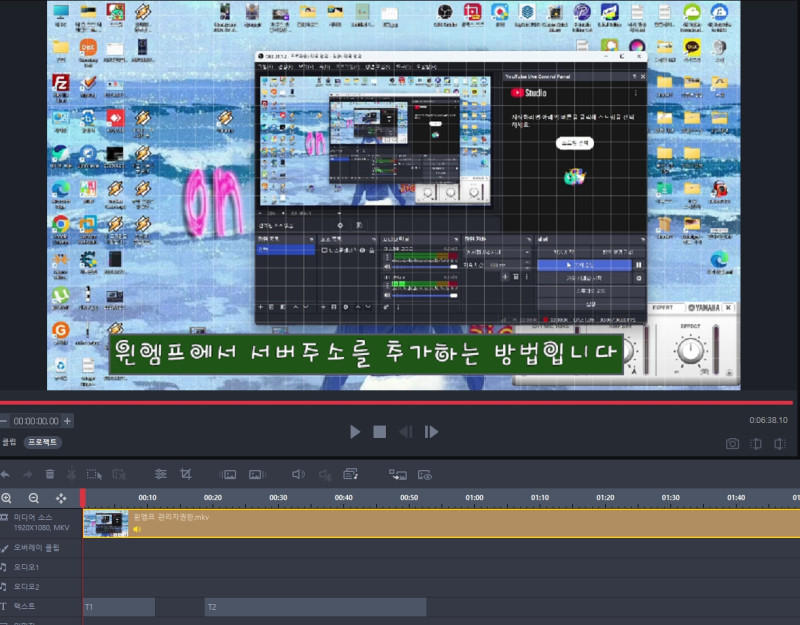This screenshot has width=800, height=625.
Task: Click the stacked frames with music note icon
Action: [x=351, y=474]
